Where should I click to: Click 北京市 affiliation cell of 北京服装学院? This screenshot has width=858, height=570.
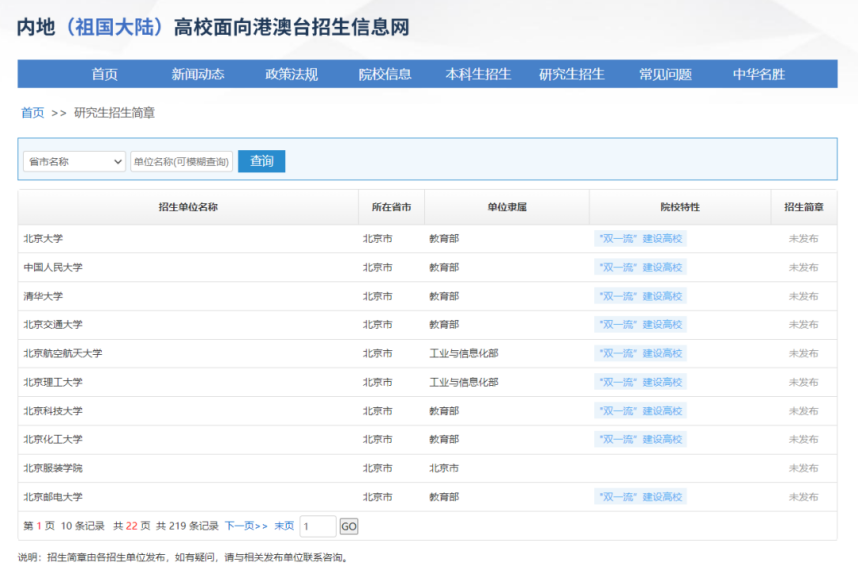point(444,468)
